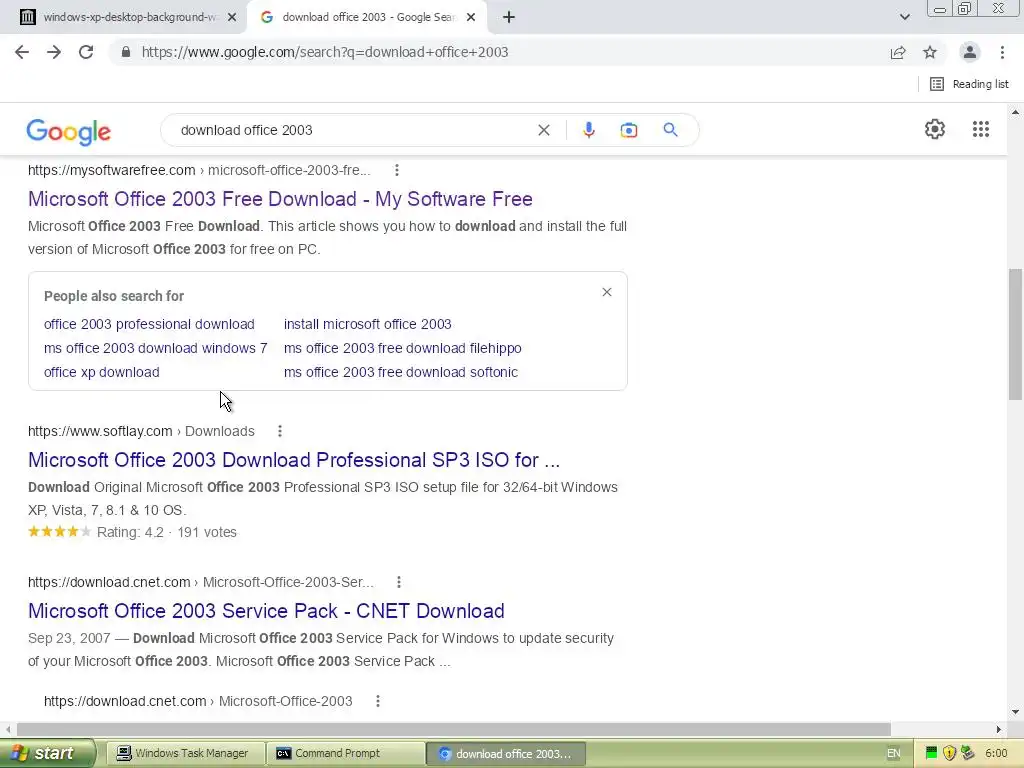Click the horizontal scrollbar thumb

pos(454,729)
